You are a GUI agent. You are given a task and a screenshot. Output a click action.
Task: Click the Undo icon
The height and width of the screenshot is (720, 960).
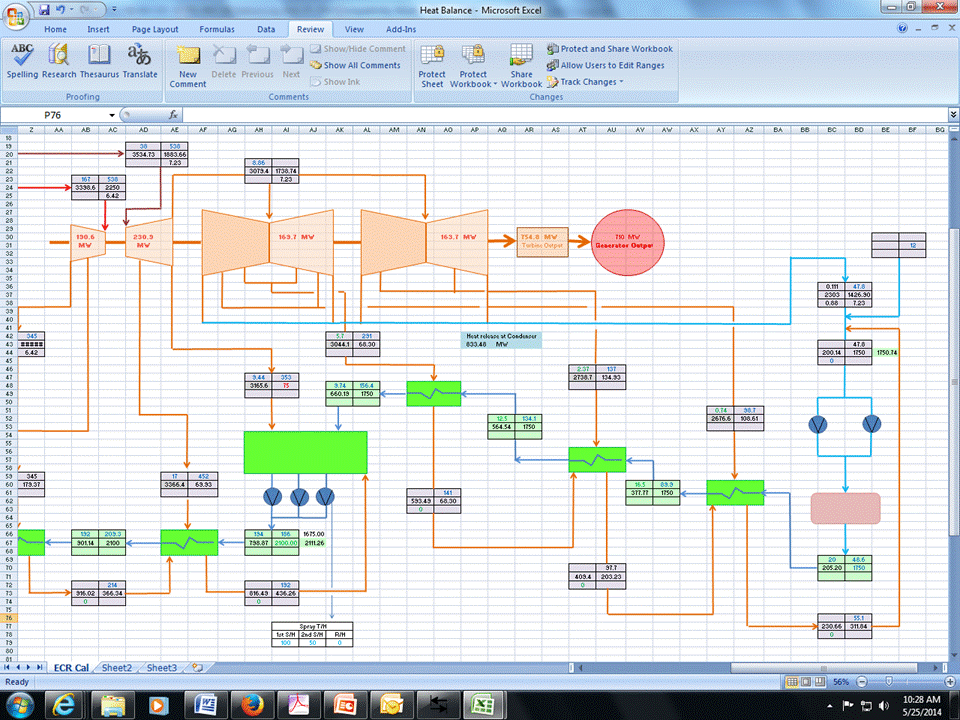click(x=60, y=9)
